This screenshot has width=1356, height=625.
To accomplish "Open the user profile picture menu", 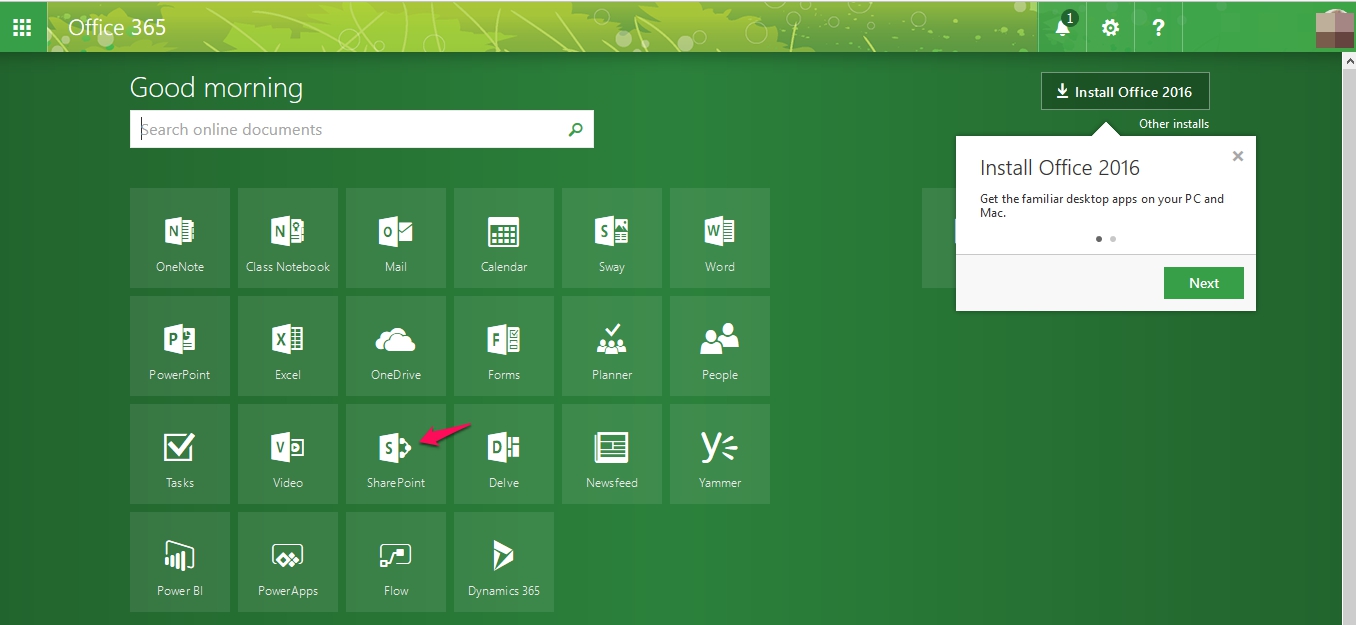I will (x=1334, y=27).
